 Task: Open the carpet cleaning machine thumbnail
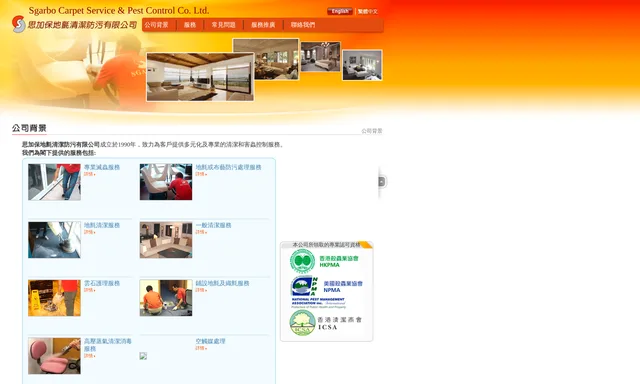point(54,240)
